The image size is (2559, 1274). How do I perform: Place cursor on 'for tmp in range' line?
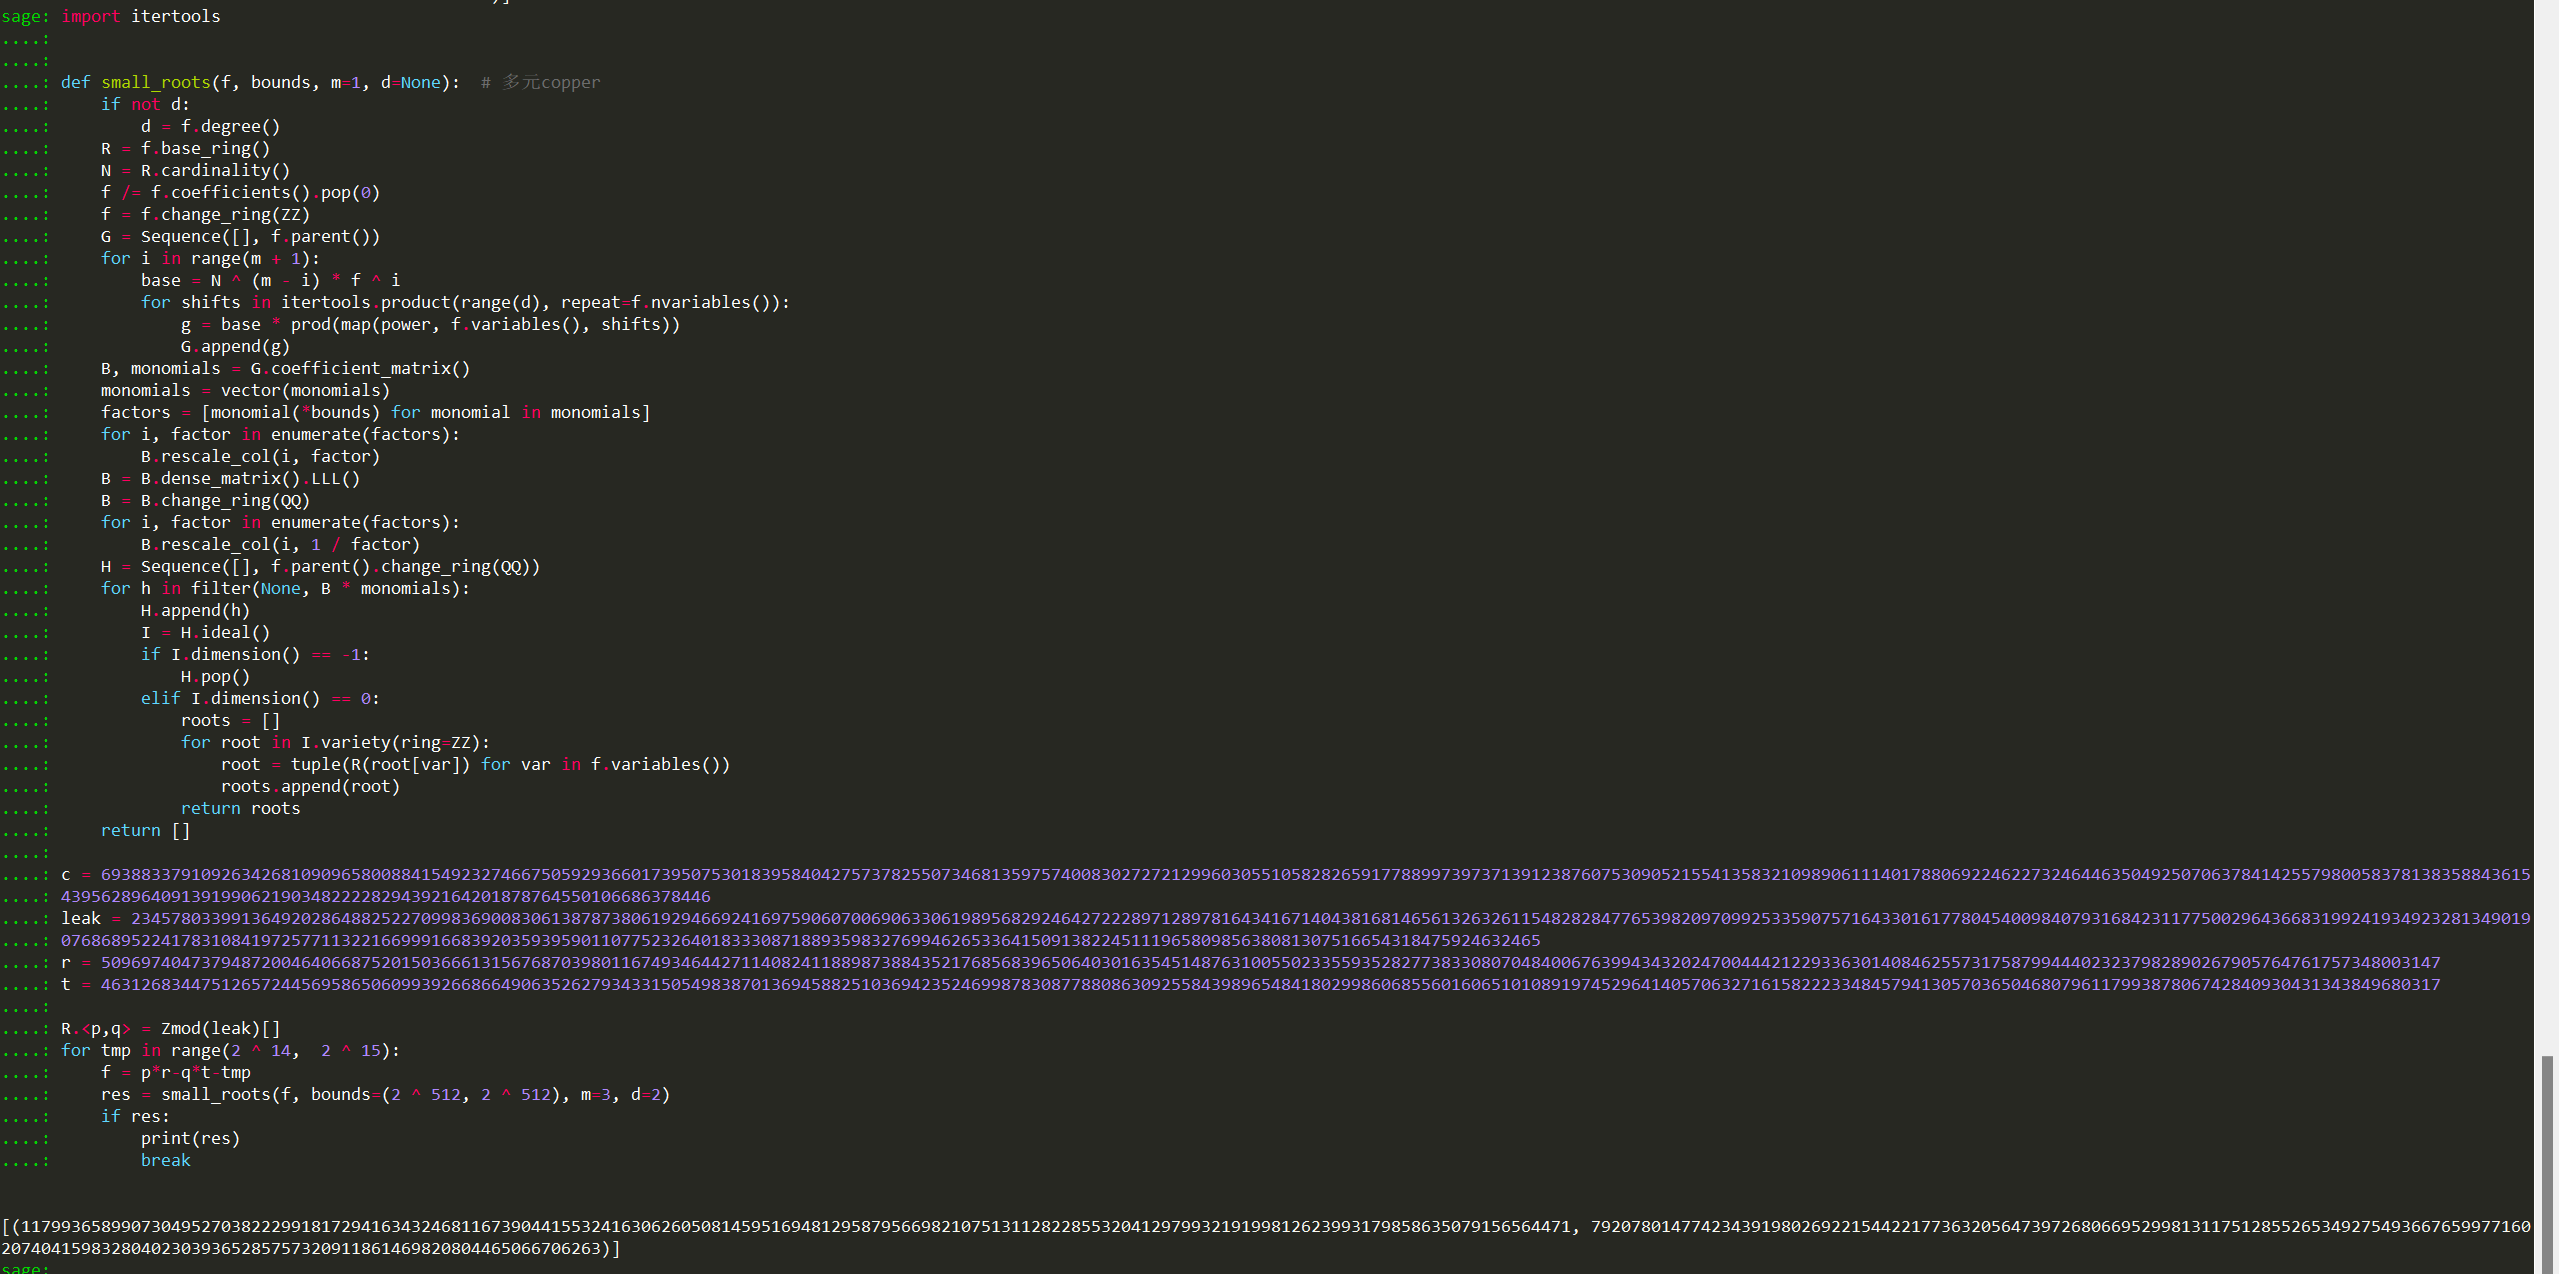coord(230,1050)
